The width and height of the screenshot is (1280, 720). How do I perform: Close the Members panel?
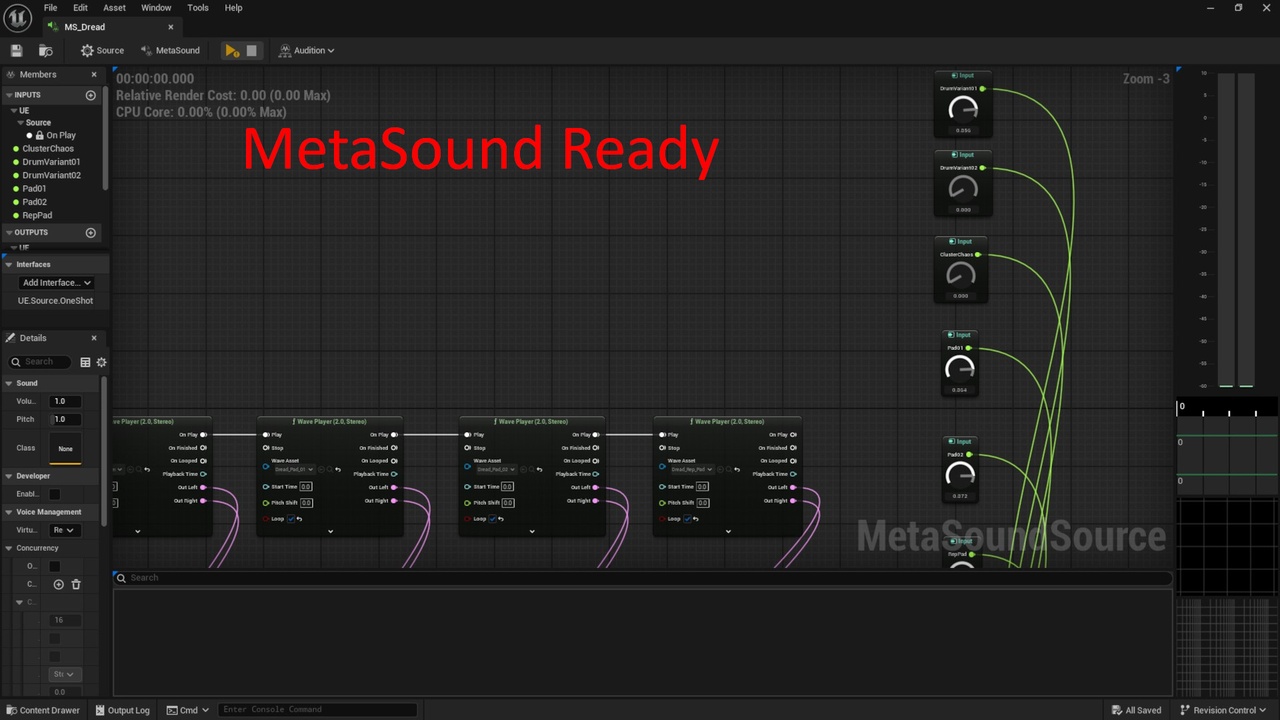point(95,74)
